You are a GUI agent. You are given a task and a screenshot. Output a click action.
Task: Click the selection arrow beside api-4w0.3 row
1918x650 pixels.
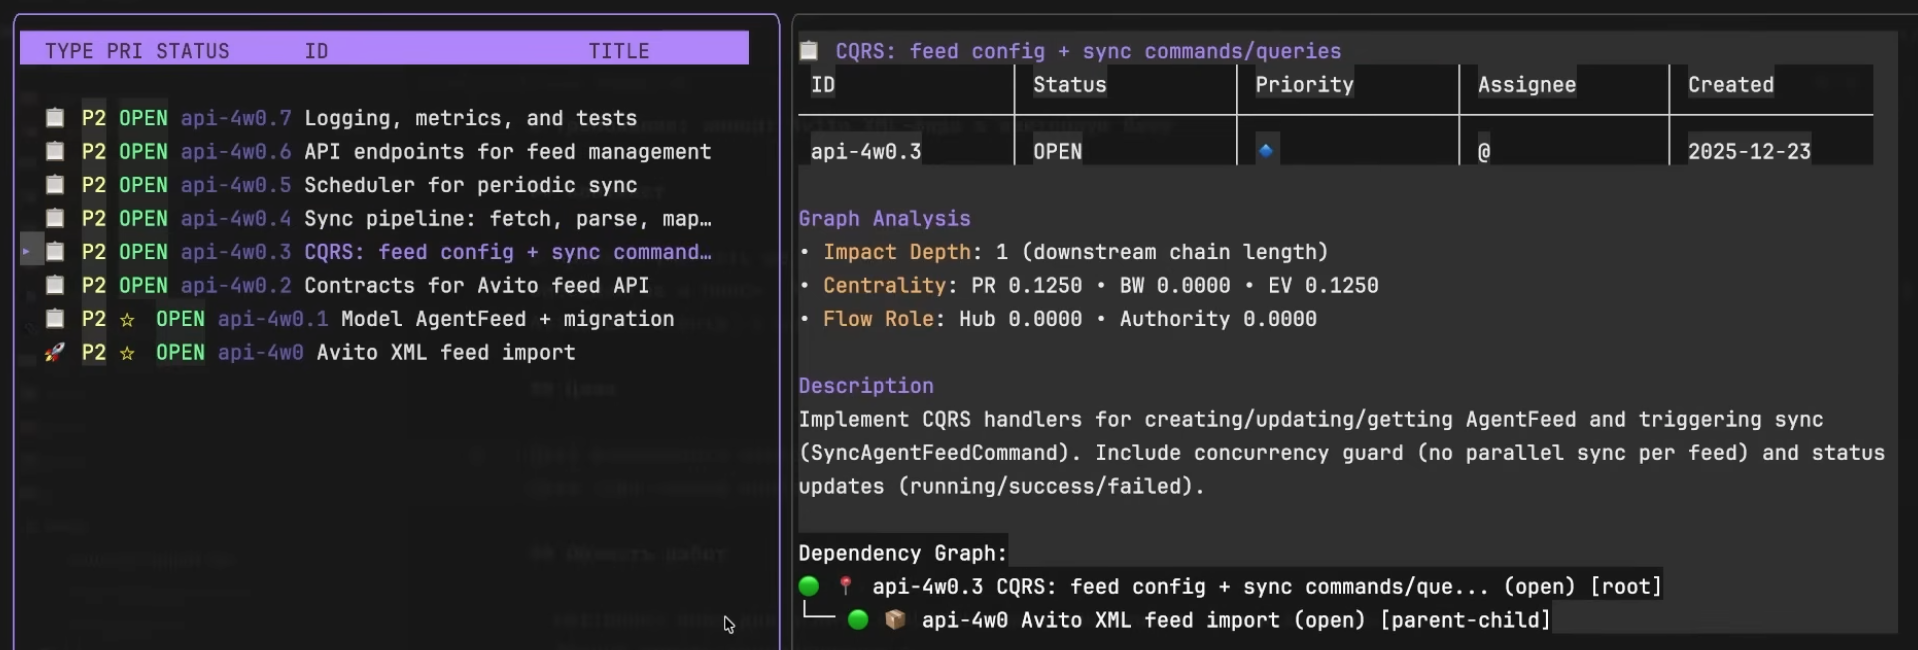click(27, 251)
